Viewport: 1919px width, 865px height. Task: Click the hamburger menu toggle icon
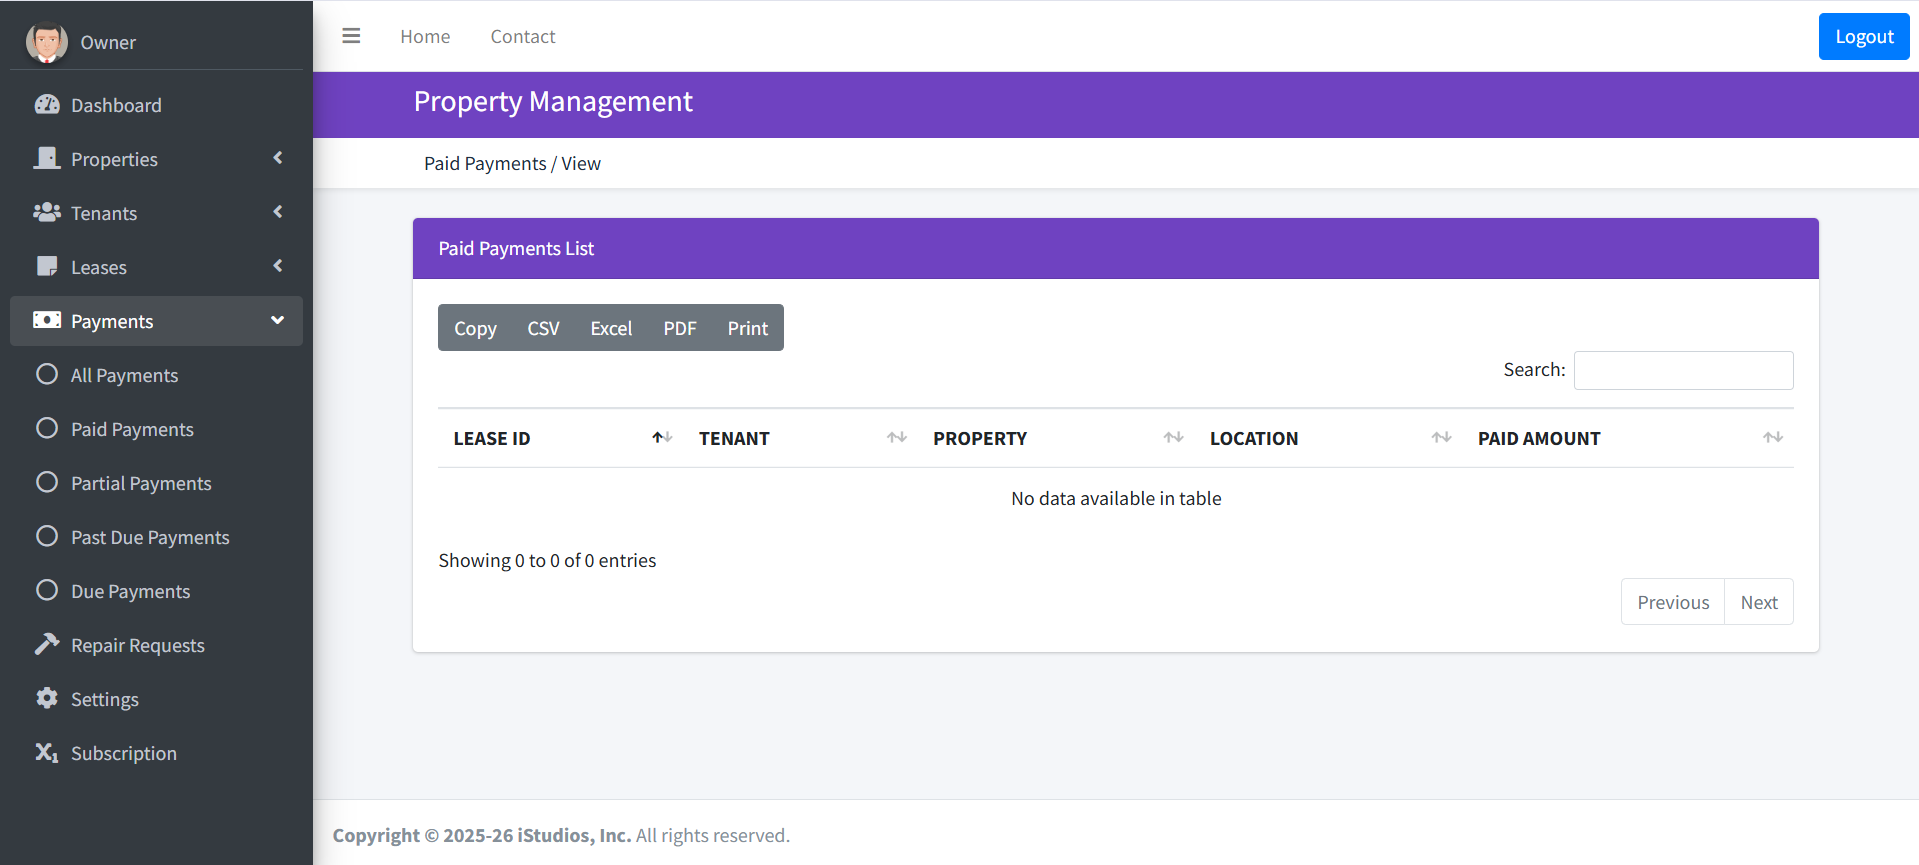pos(351,36)
